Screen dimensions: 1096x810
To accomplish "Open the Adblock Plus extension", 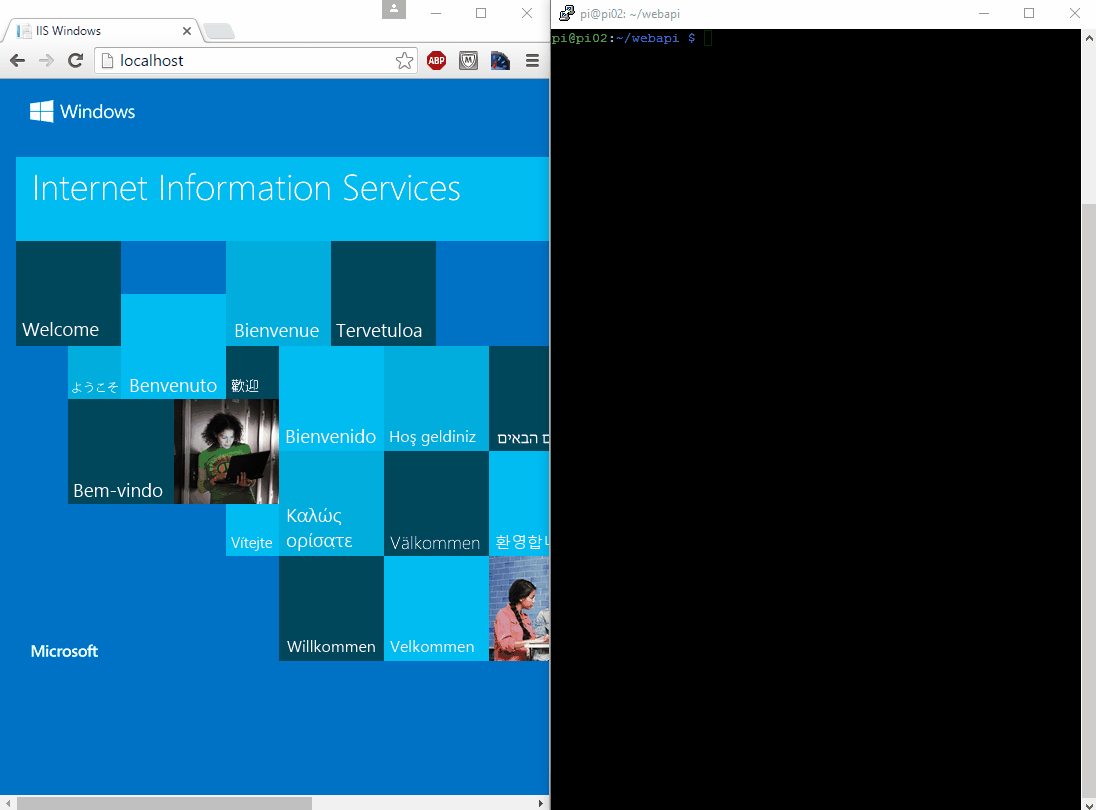I will coord(437,61).
